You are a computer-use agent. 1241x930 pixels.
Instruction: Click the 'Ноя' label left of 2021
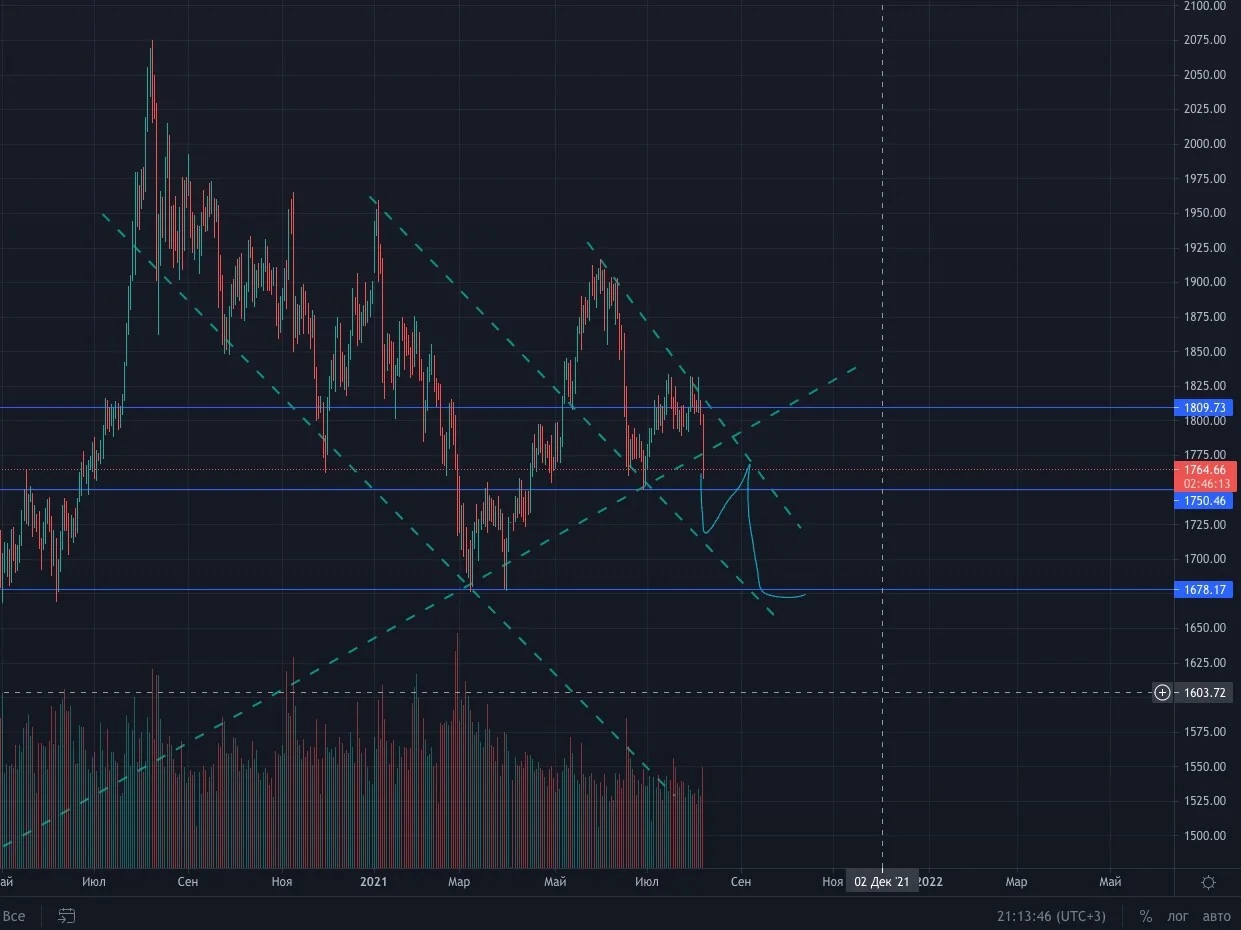[x=282, y=882]
